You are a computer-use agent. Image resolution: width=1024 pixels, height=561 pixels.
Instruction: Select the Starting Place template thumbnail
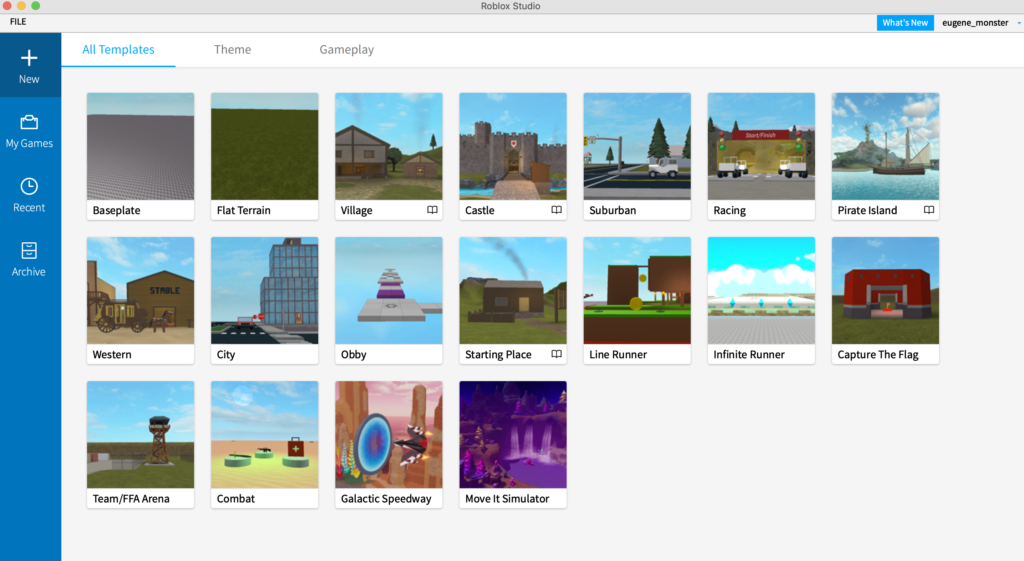[513, 291]
